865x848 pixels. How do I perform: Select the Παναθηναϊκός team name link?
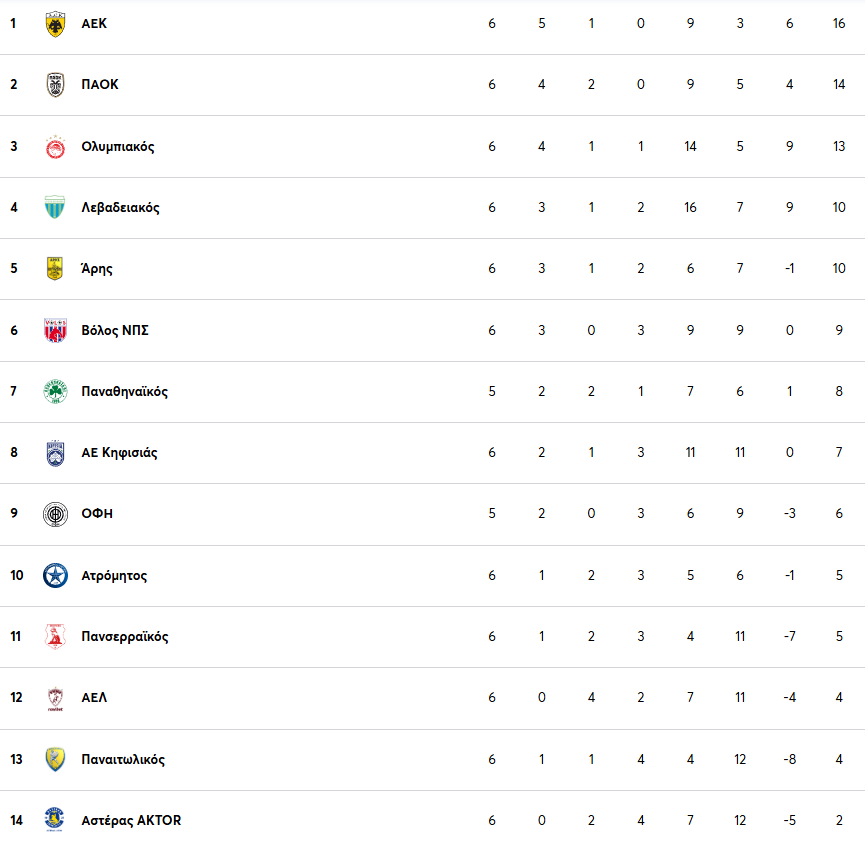coord(124,392)
